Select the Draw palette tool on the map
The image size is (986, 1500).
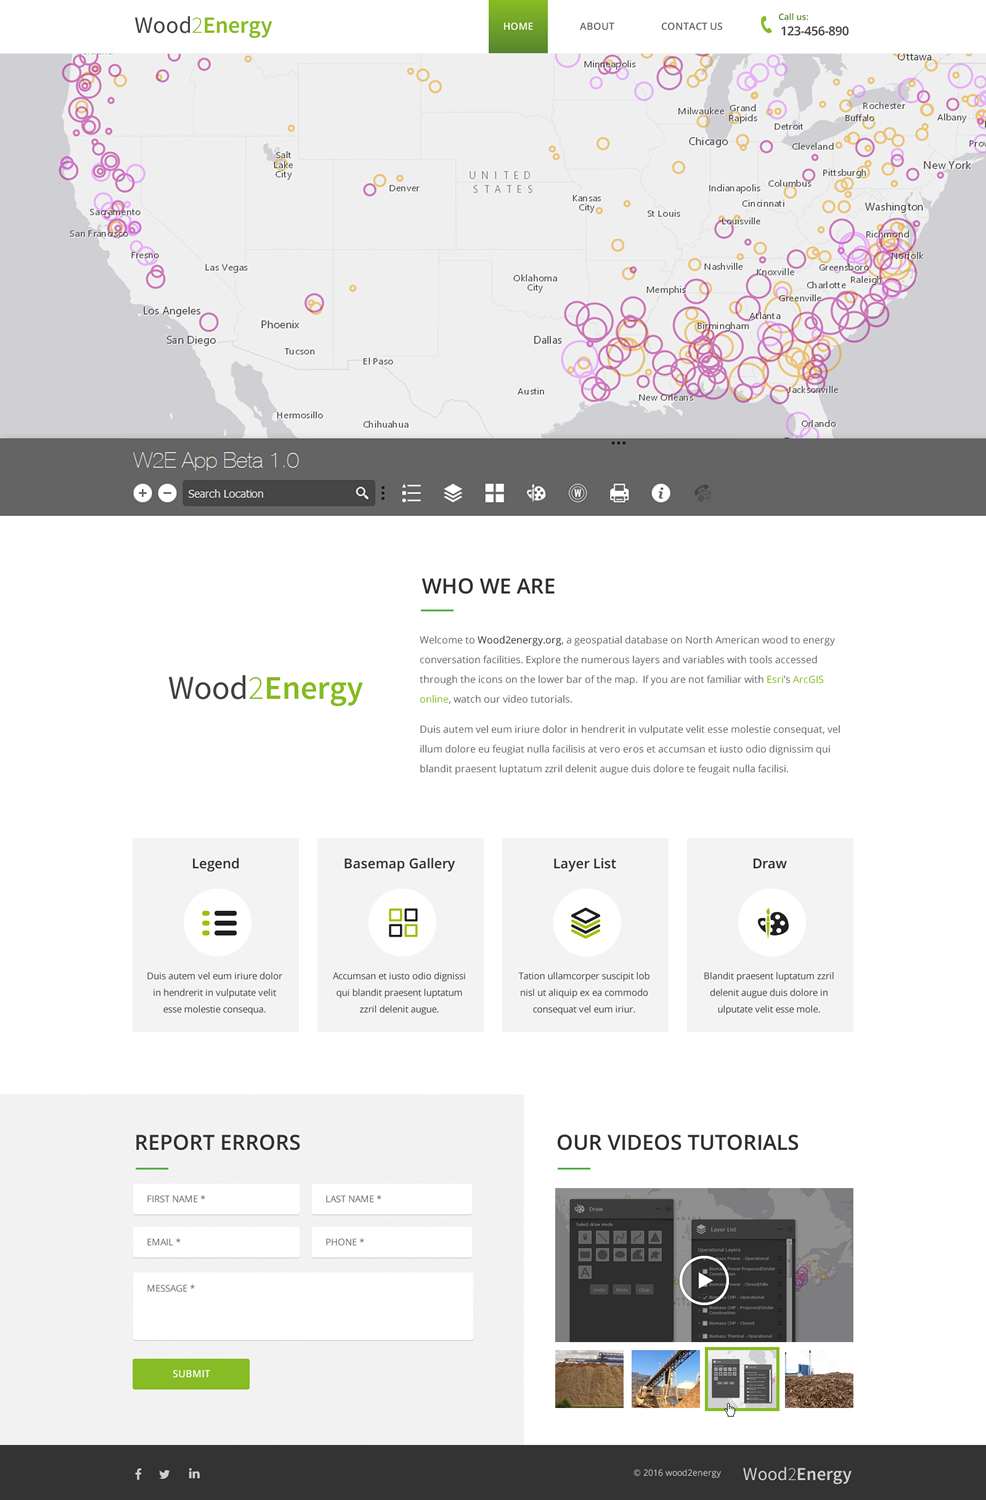tap(536, 493)
